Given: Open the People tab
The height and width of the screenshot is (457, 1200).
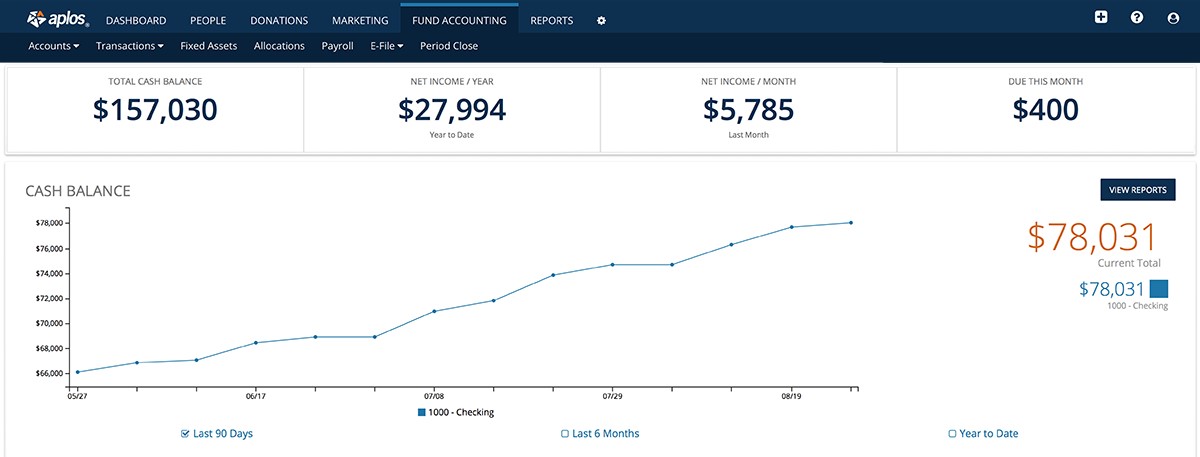Looking at the screenshot, I should point(208,20).
